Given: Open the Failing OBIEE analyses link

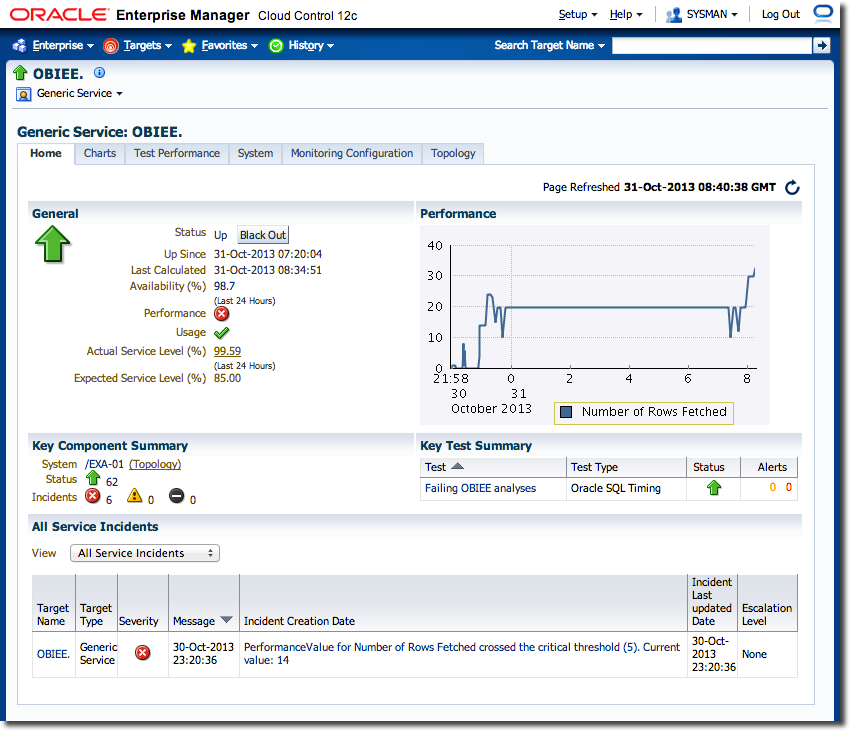Looking at the screenshot, I should (480, 488).
